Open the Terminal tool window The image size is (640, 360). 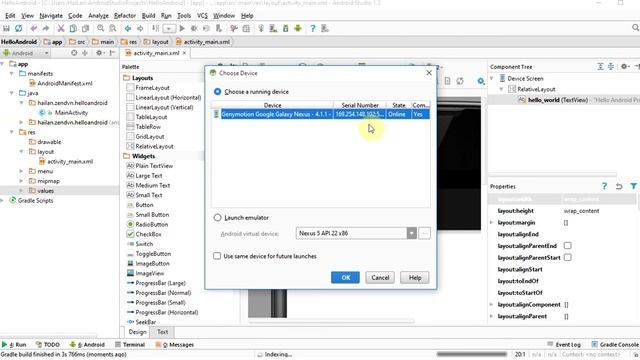point(130,344)
